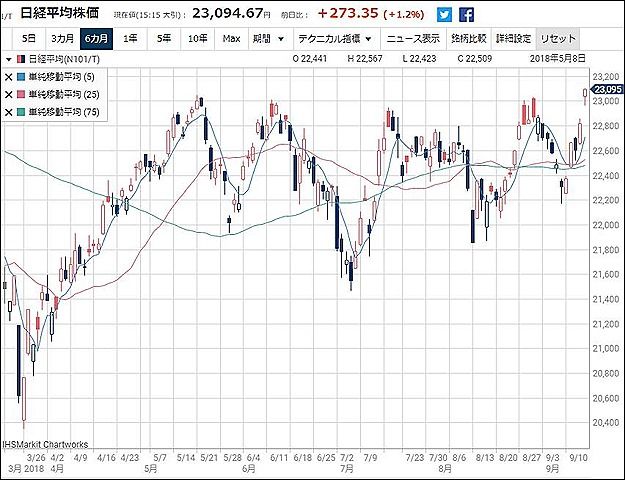625x480 pixels.
Task: Open the 期間 dropdown
Action: 269,39
